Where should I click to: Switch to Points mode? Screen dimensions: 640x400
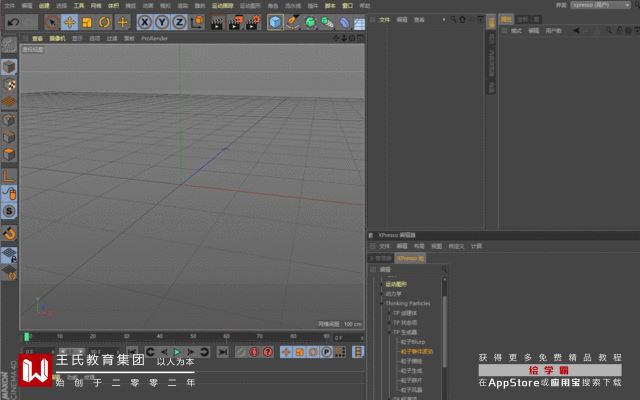pos(9,120)
